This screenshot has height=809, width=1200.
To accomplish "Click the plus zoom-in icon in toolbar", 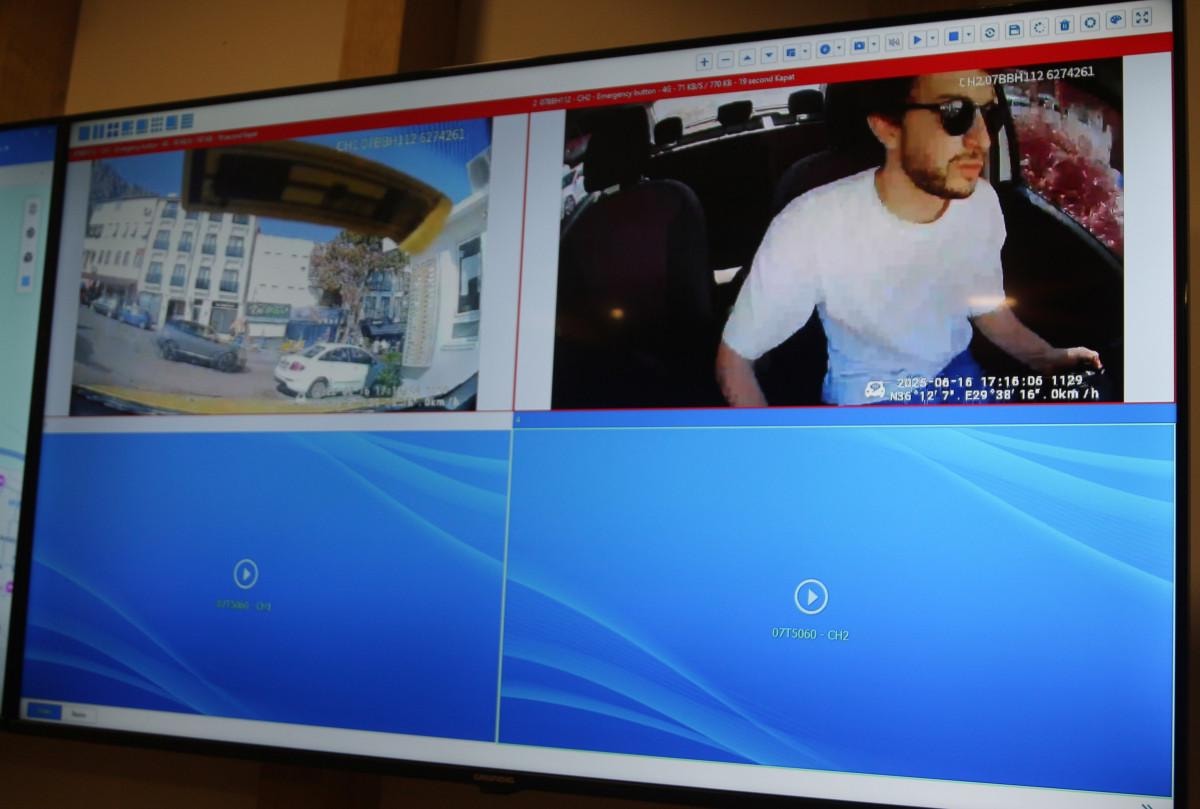I will click(704, 60).
